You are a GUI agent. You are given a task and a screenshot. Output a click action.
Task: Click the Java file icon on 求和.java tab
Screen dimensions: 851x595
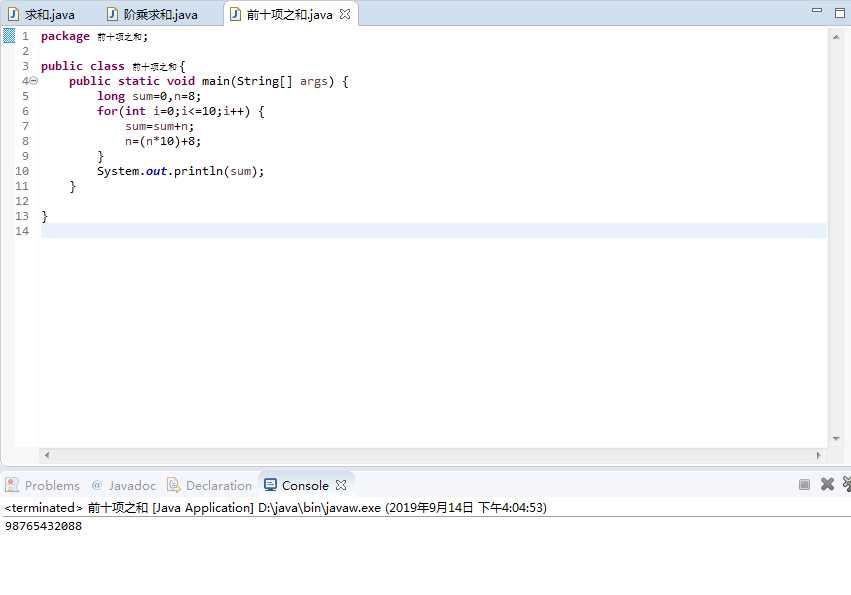(x=13, y=14)
